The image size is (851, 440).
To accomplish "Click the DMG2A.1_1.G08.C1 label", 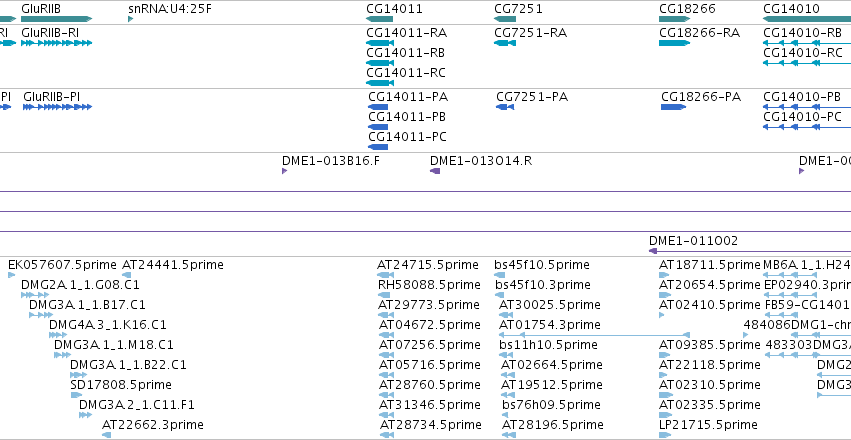I will 80,285.
